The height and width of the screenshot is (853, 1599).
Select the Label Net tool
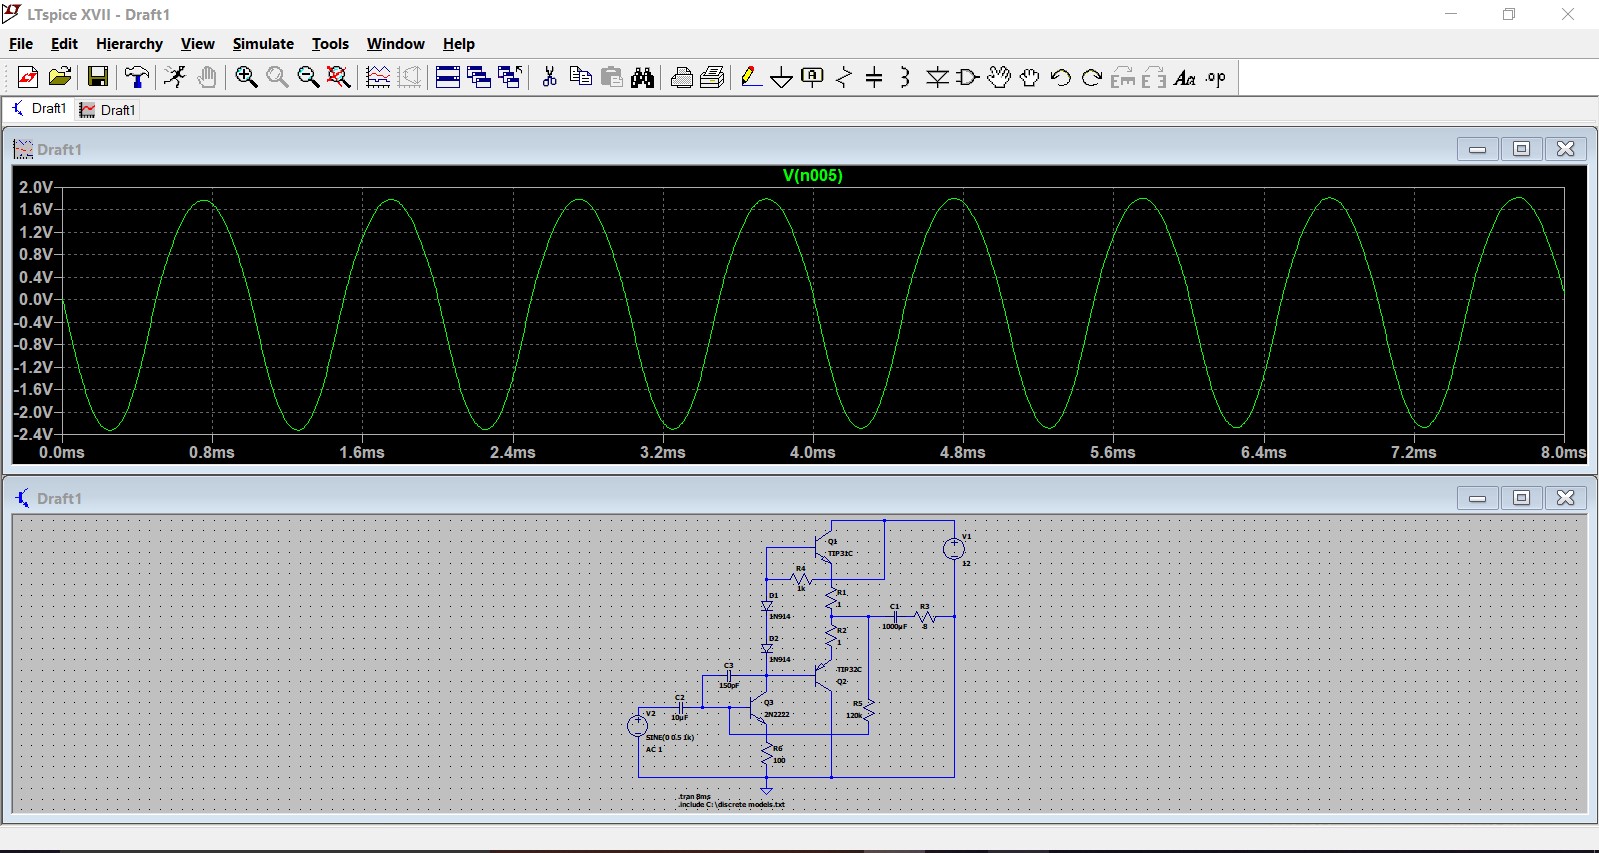coord(813,77)
